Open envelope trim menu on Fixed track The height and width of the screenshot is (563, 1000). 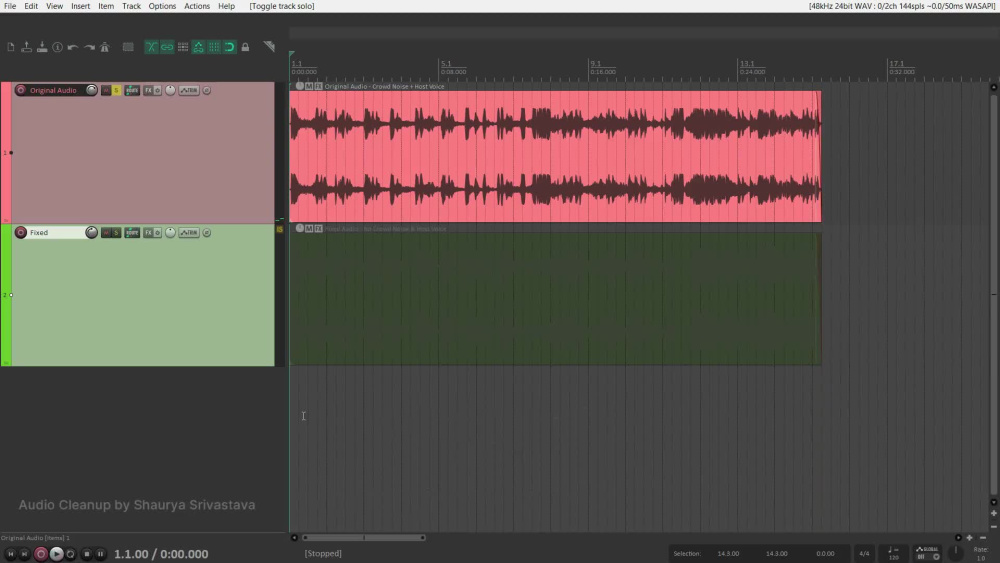tap(189, 233)
